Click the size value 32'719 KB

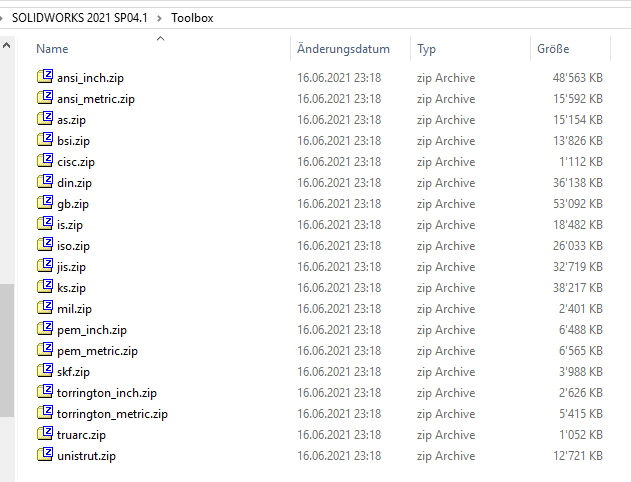[577, 267]
